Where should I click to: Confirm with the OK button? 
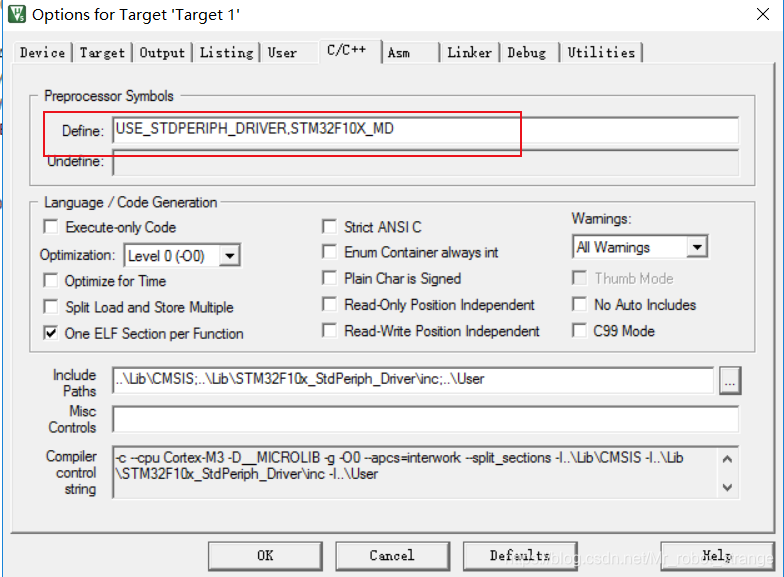(265, 556)
